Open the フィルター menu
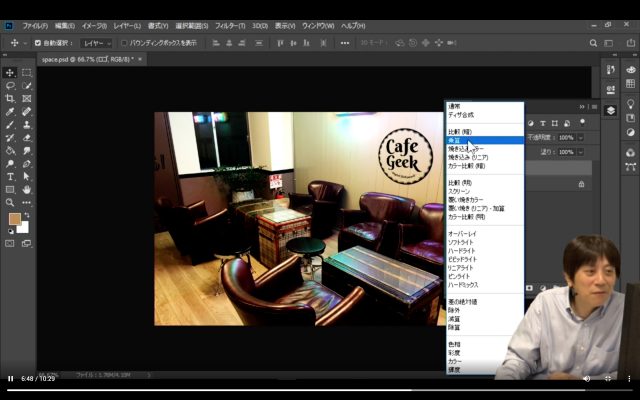Viewport: 640px width, 400px height. click(229, 25)
